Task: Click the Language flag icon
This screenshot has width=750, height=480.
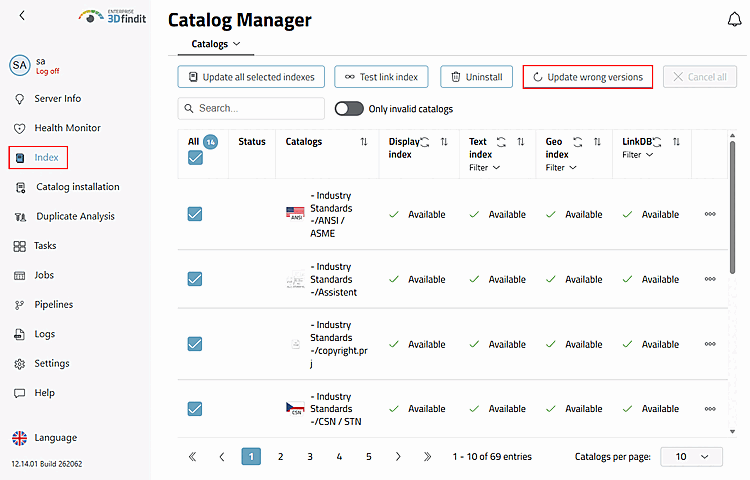Action: click(x=20, y=438)
